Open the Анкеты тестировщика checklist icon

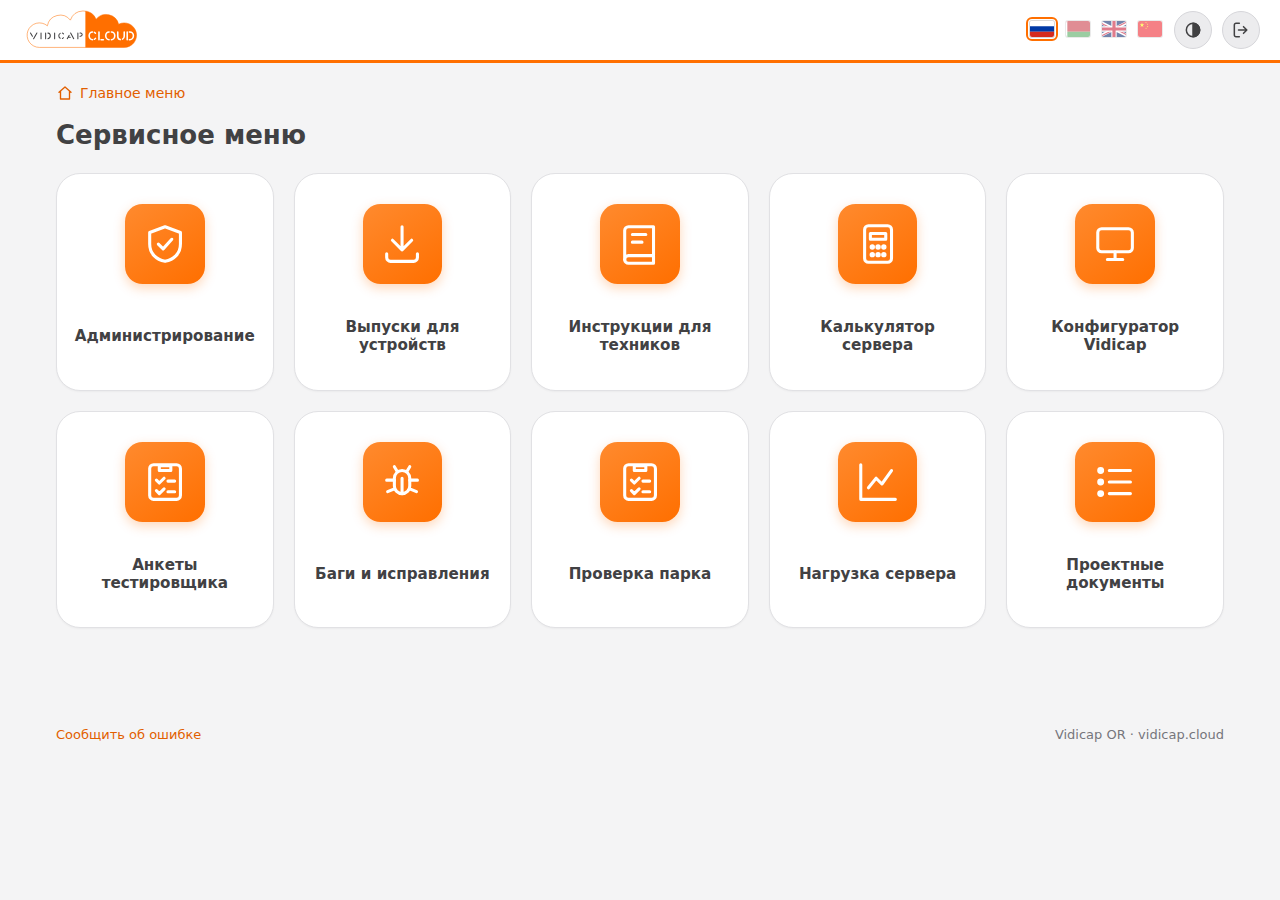click(165, 482)
